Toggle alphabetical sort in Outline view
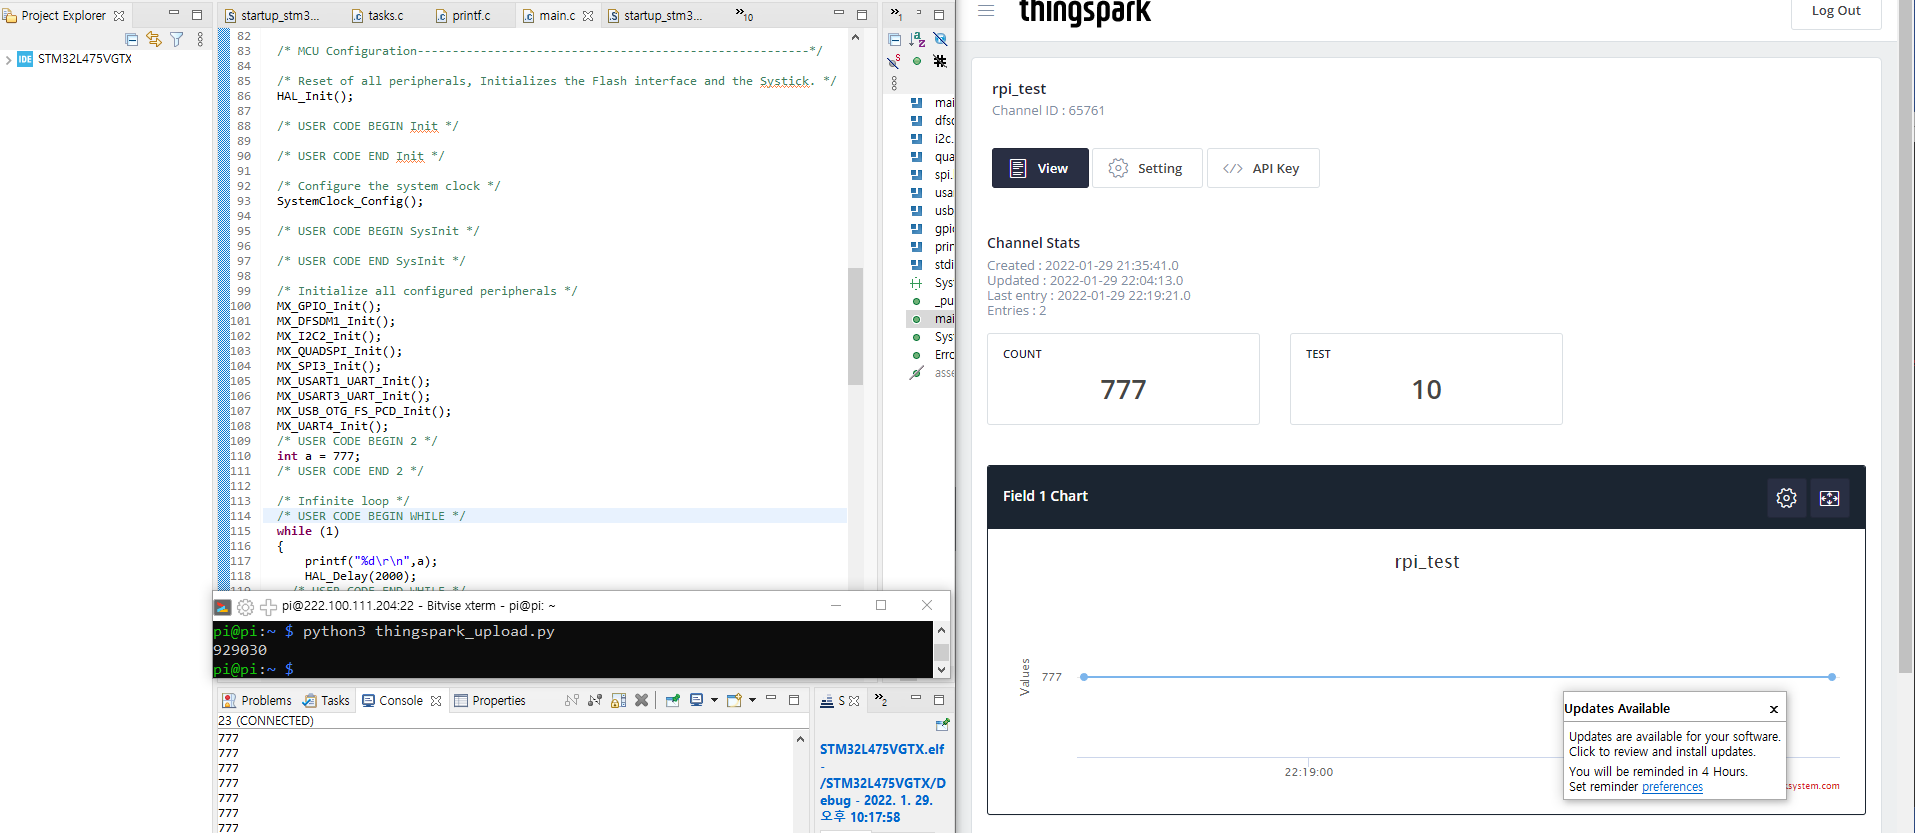This screenshot has height=833, width=1915. click(917, 39)
